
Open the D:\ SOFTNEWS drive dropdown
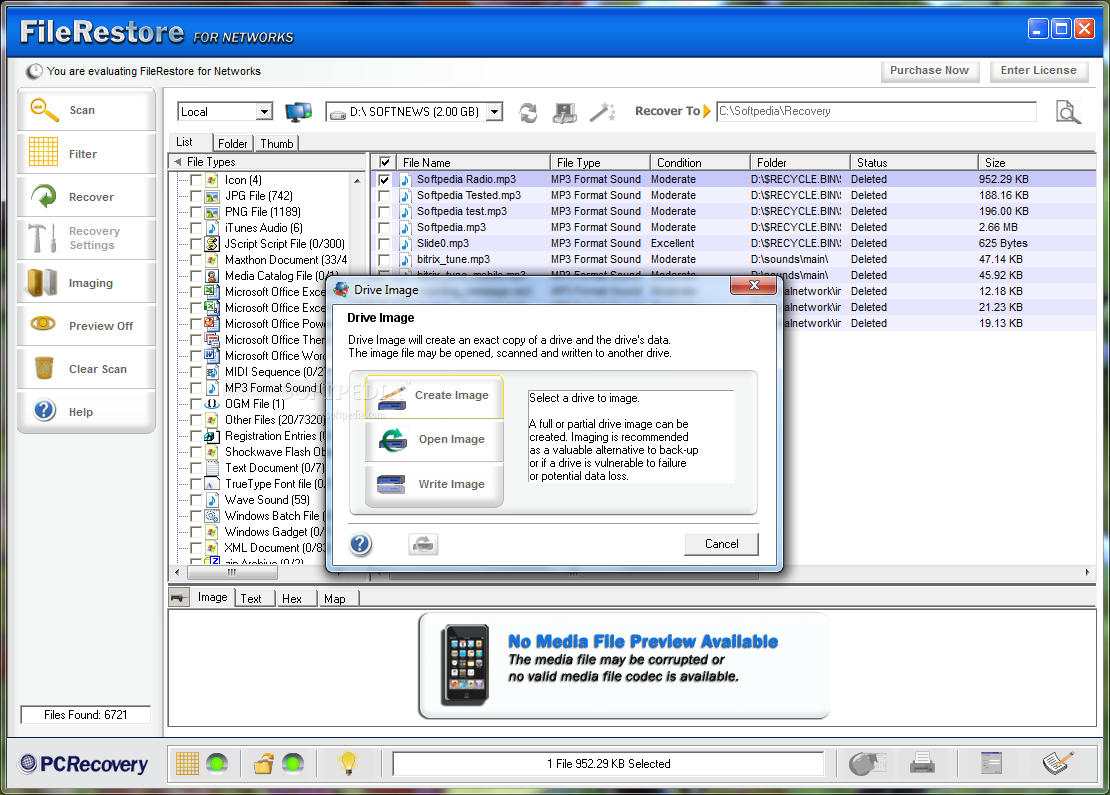[x=495, y=112]
